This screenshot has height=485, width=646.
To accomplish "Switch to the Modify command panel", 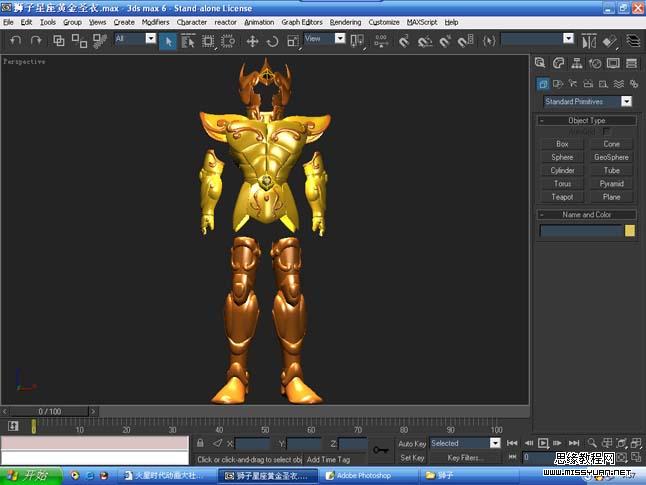I will (558, 63).
